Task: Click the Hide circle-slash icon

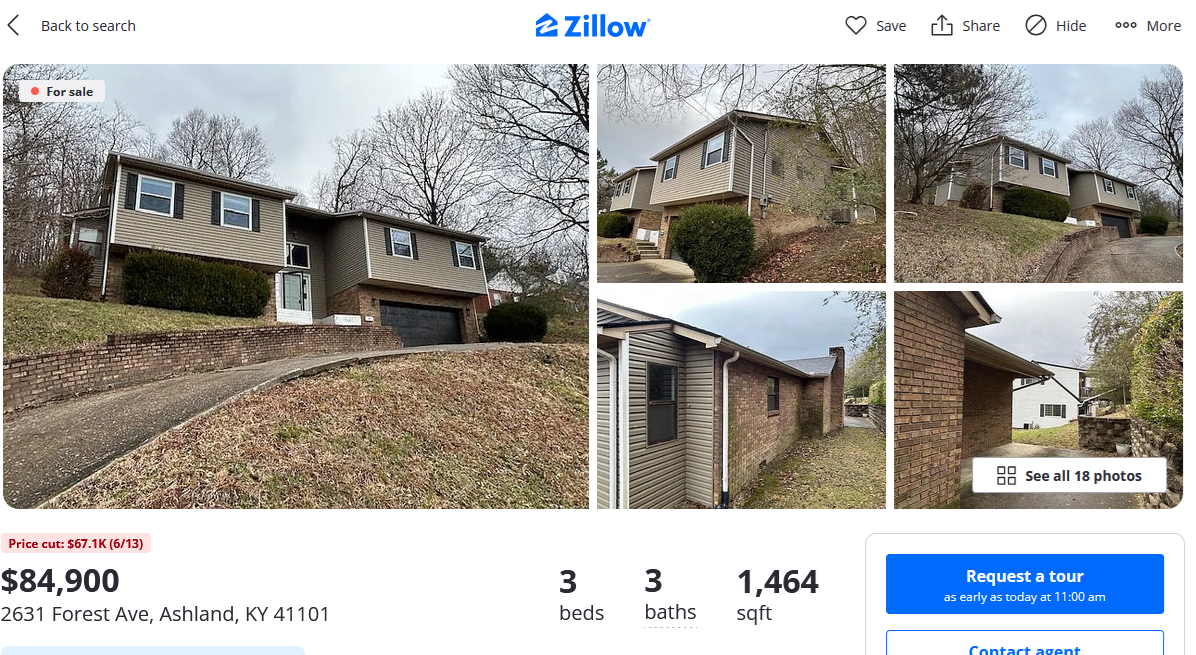Action: [x=1036, y=25]
